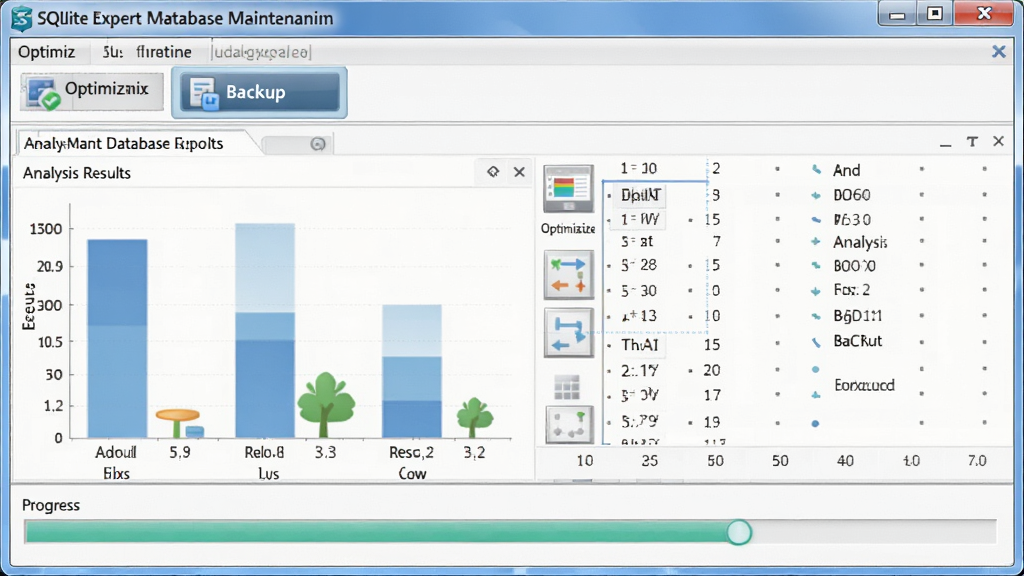1024x576 pixels.
Task: Click the Optimize chart icon in sidebar
Action: point(568,189)
